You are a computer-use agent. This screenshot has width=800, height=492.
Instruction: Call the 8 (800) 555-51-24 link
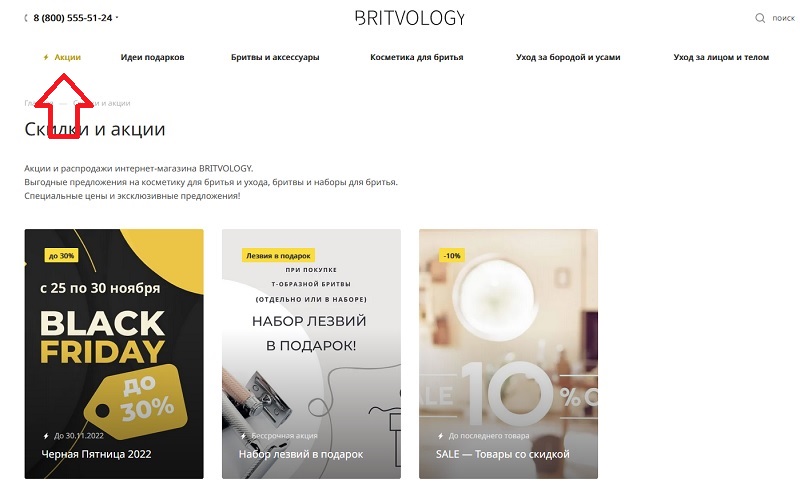click(72, 18)
